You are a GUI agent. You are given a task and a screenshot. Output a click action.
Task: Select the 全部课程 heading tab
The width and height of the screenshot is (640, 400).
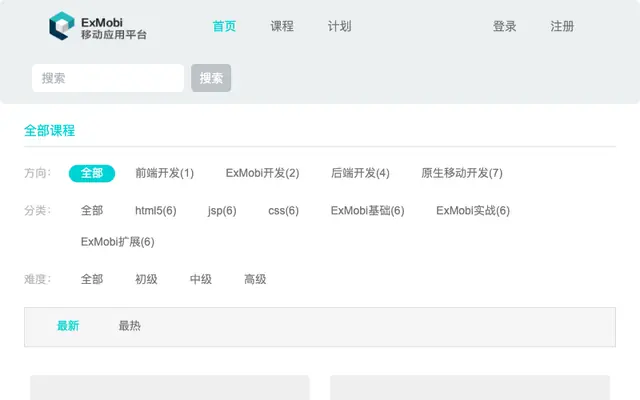click(x=49, y=131)
